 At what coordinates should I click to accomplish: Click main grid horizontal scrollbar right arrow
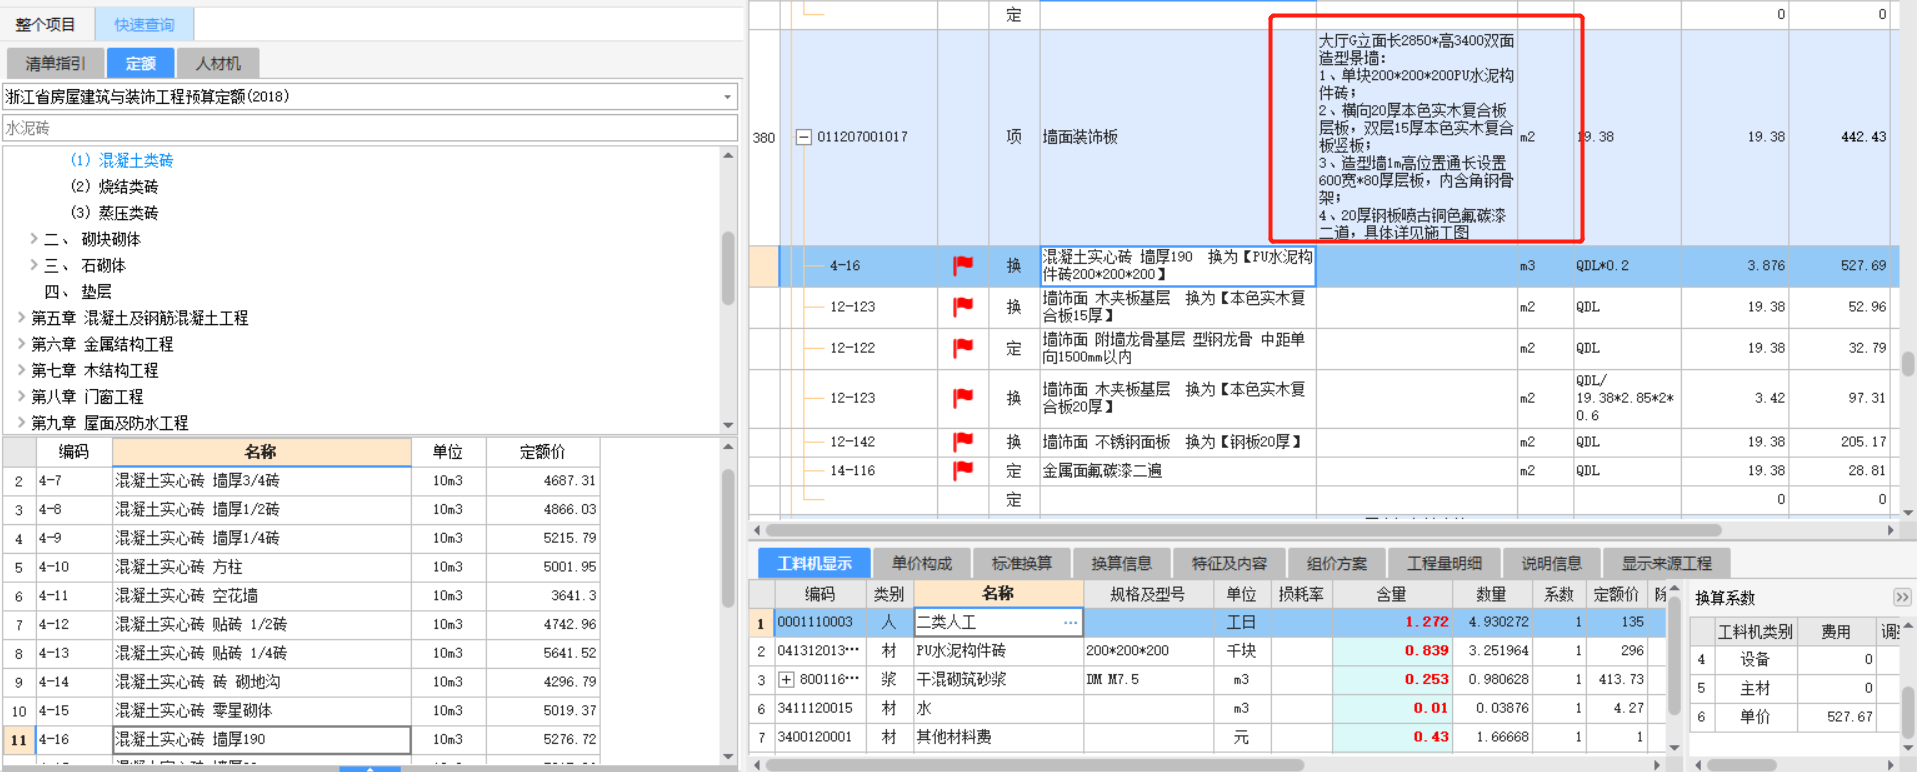tap(1890, 530)
